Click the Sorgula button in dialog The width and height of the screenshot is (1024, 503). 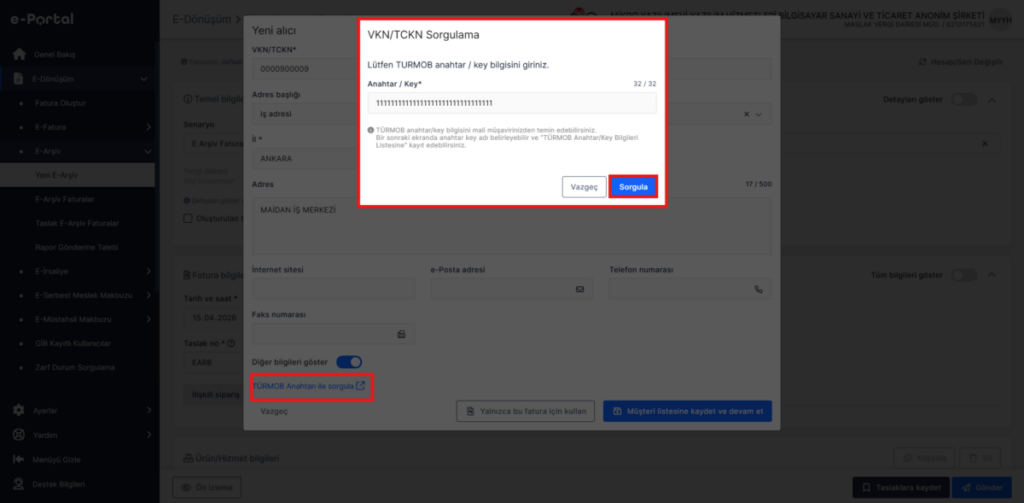tap(633, 187)
